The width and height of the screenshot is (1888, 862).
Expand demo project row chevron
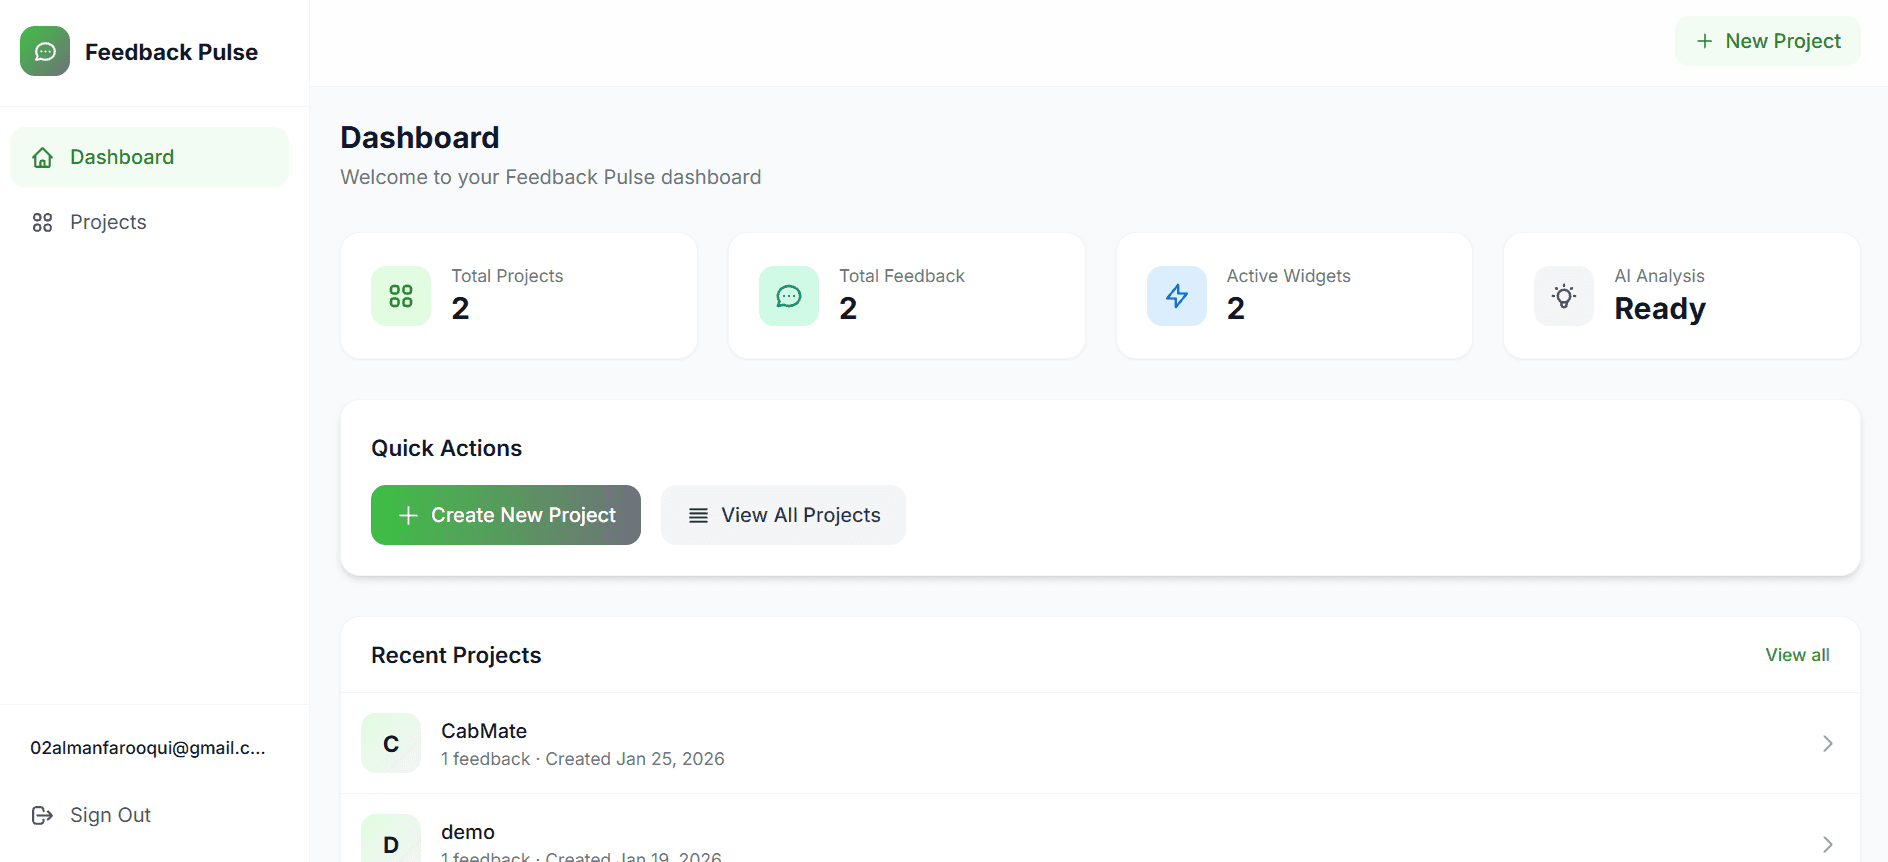pos(1827,844)
